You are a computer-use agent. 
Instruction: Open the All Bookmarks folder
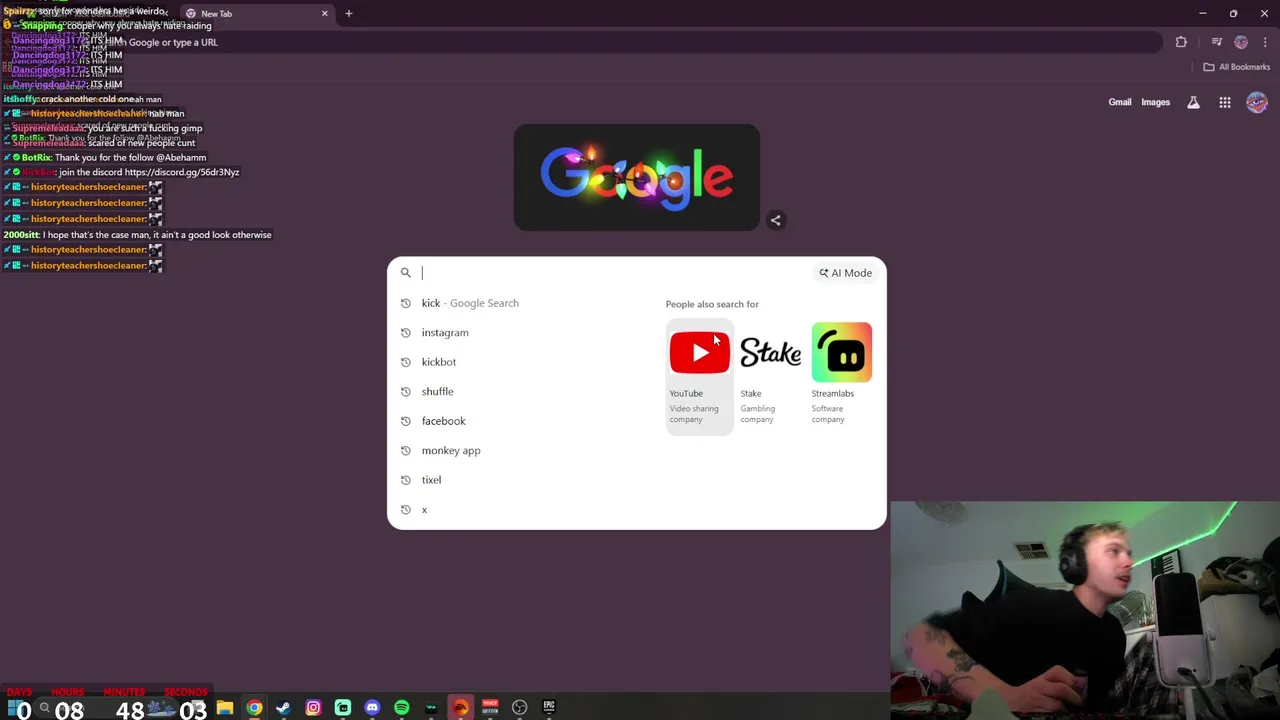tap(1236, 67)
